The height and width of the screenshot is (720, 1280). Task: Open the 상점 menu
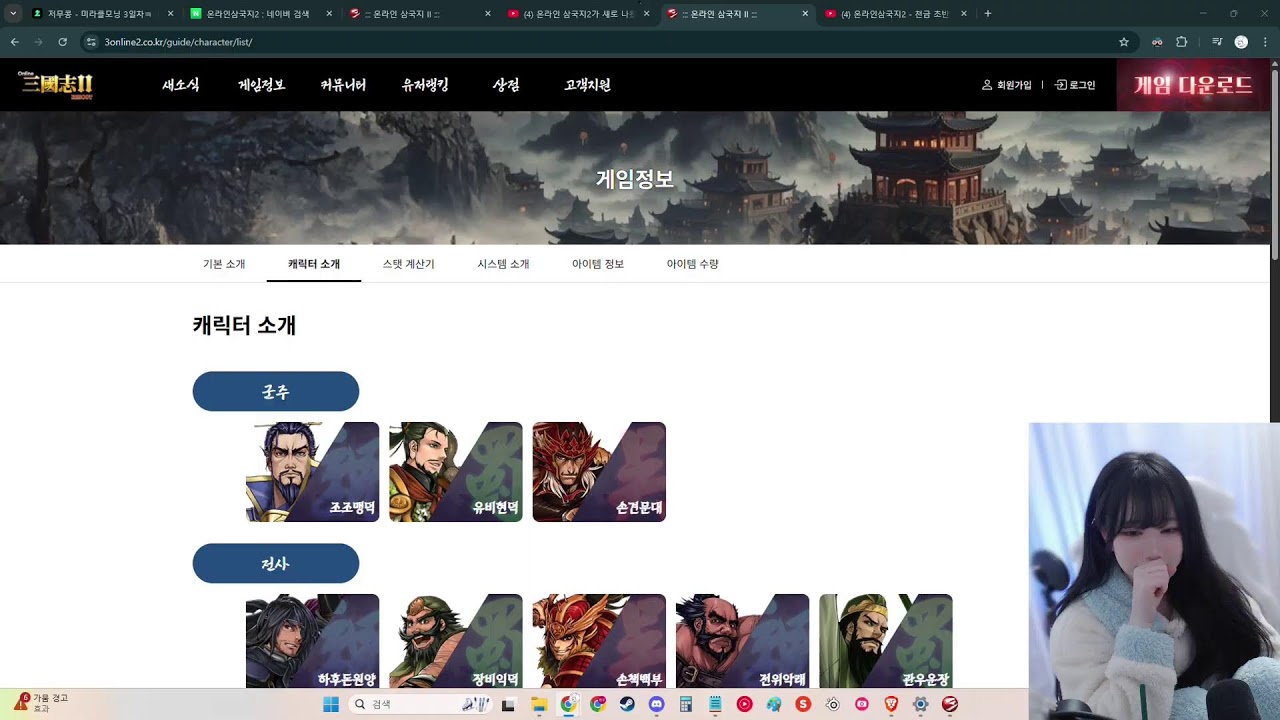pos(506,85)
